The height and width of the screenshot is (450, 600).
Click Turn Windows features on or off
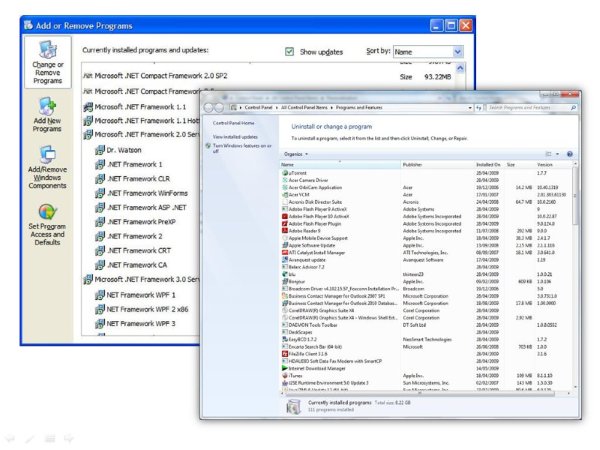(x=240, y=147)
